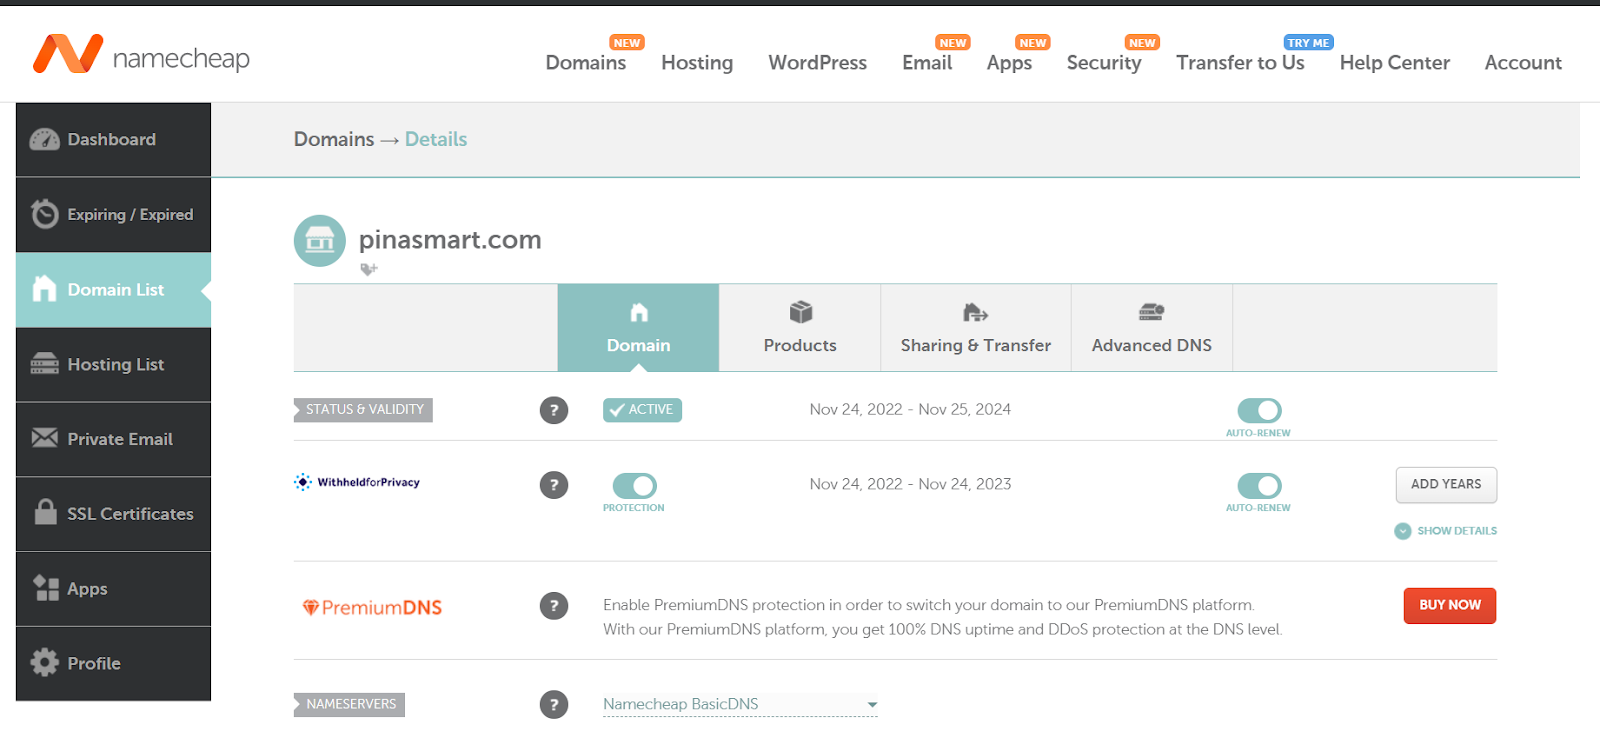Open the Domains top menu
The height and width of the screenshot is (738, 1600).
586,62
